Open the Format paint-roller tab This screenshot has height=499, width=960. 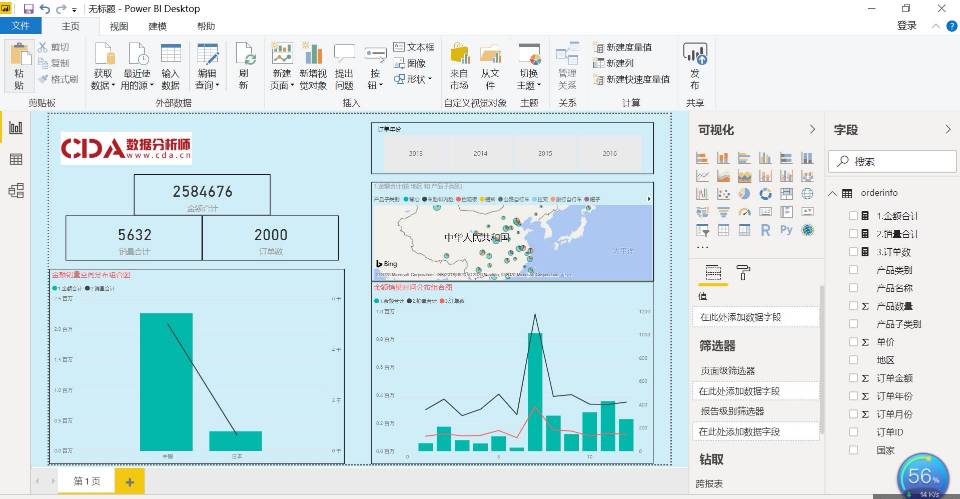(x=743, y=272)
